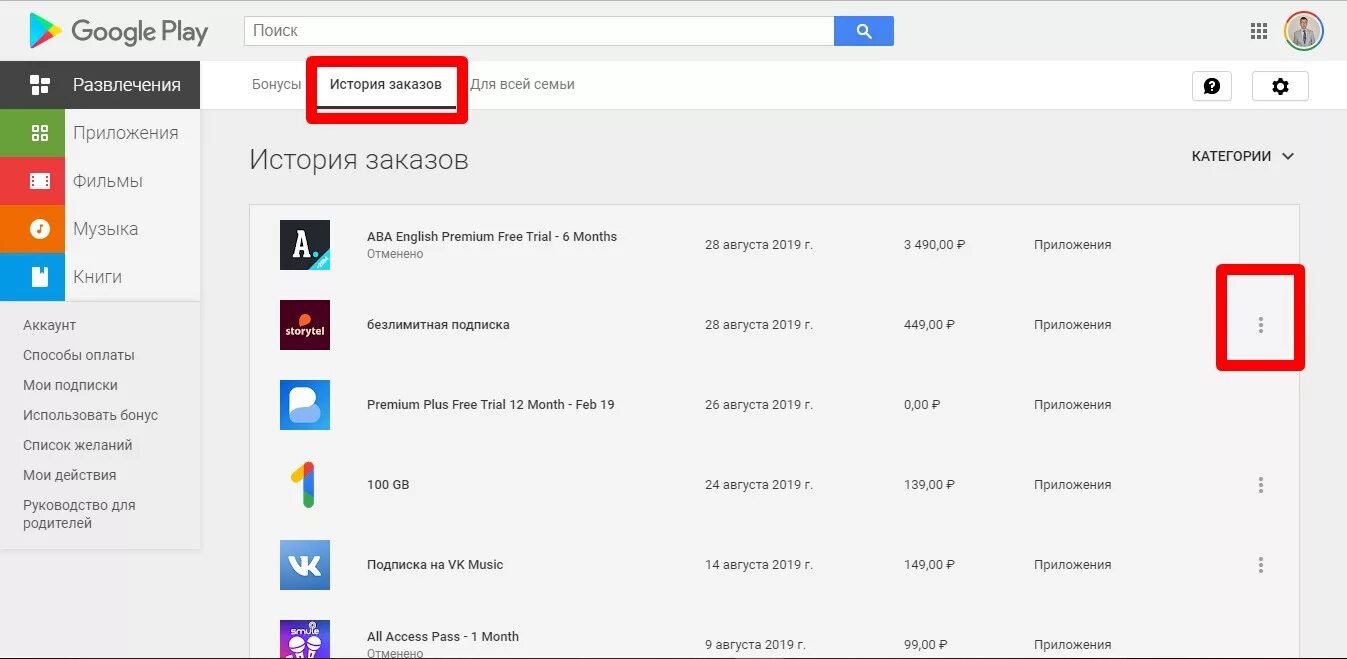1347x659 pixels.
Task: Click the 0,00 ₽ price
Action: coord(922,405)
